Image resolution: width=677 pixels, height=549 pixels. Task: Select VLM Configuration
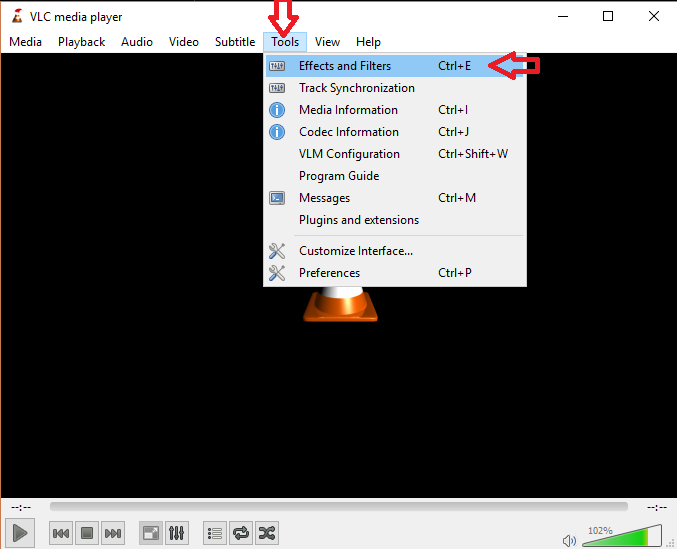395,154
